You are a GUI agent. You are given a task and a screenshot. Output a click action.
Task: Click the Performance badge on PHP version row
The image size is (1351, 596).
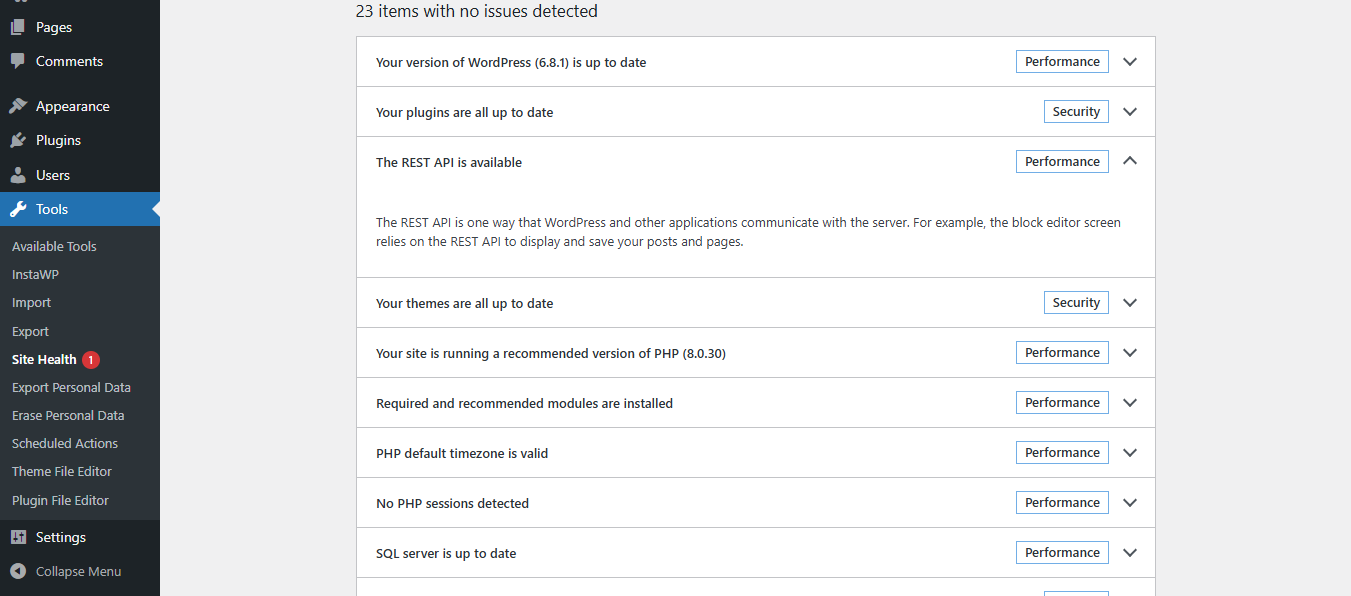pos(1062,352)
